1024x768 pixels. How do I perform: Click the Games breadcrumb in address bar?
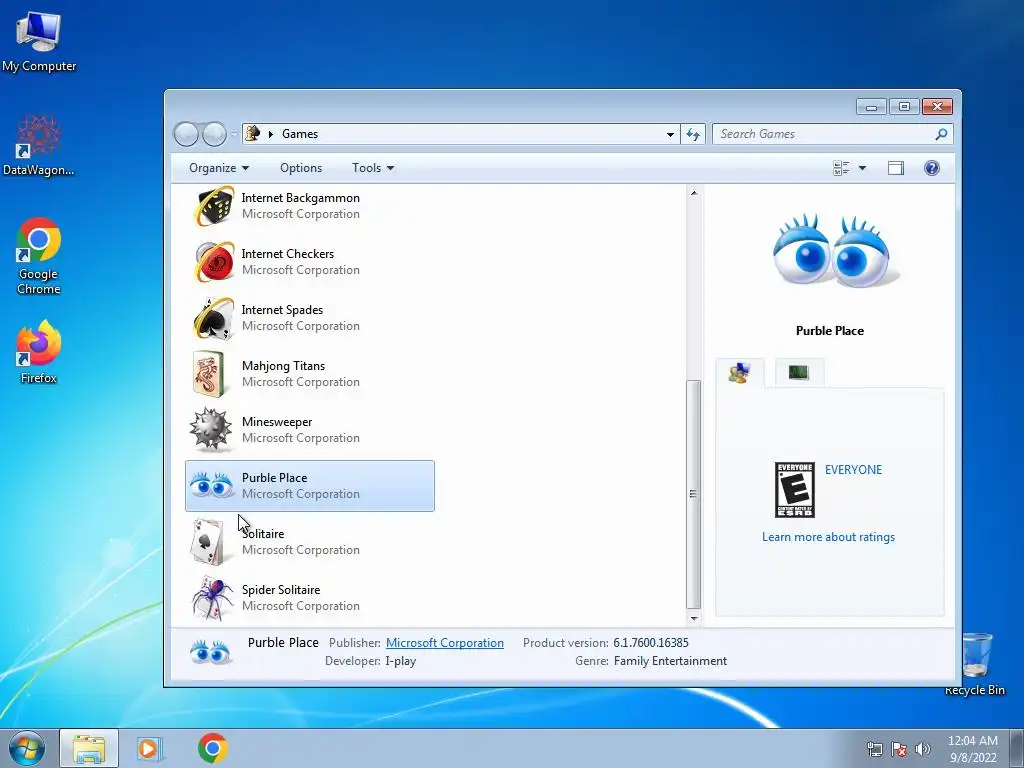[x=300, y=134]
